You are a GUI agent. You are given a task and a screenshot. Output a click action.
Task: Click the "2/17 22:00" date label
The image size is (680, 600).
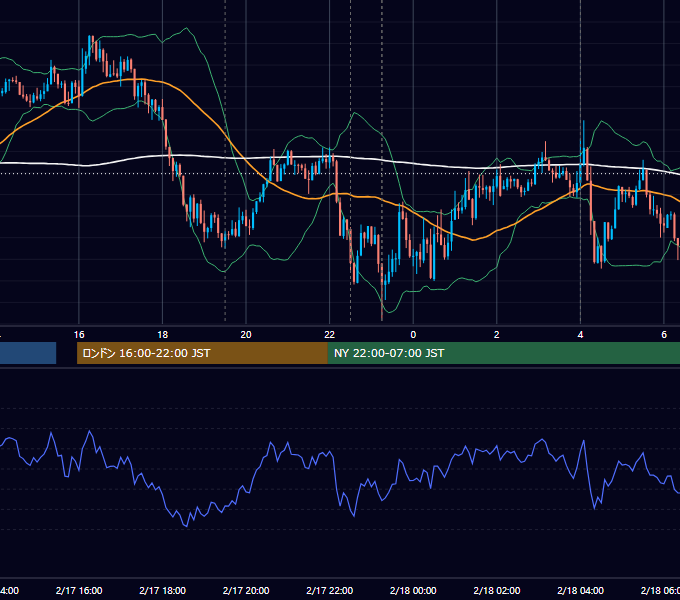330,590
